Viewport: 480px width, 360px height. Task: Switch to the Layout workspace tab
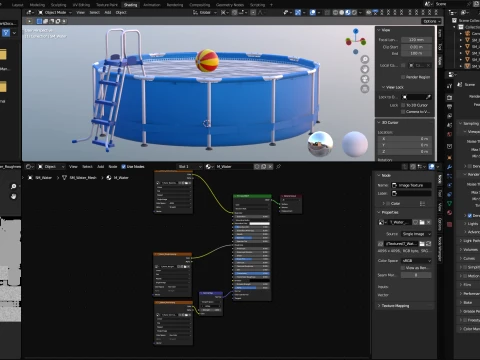[18, 5]
